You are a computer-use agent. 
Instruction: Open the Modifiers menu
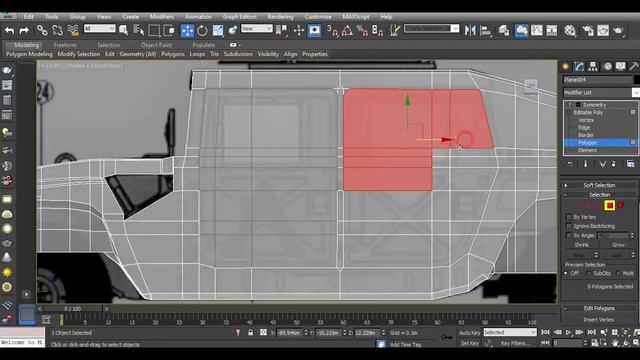click(162, 17)
